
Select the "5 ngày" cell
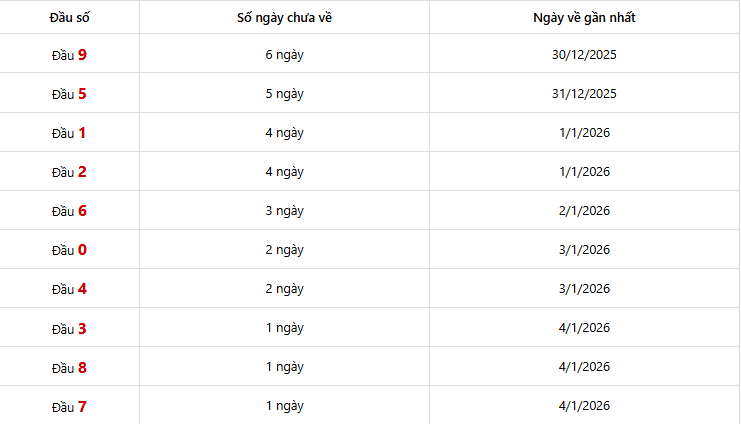pyautogui.click(x=284, y=94)
